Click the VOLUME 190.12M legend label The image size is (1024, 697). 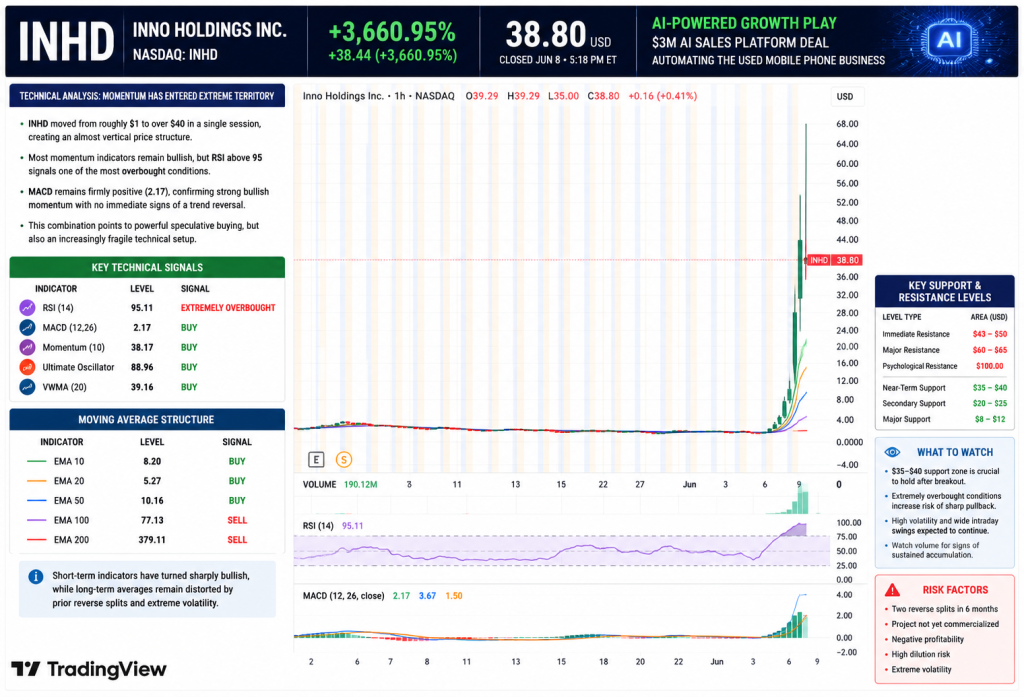(340, 485)
